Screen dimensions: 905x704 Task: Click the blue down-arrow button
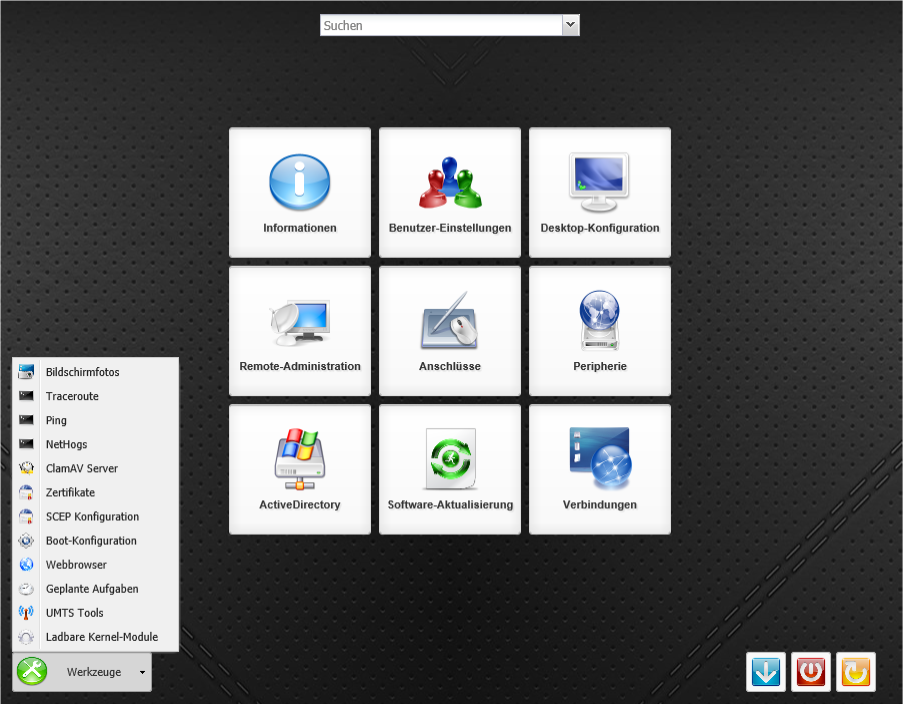[x=766, y=672]
